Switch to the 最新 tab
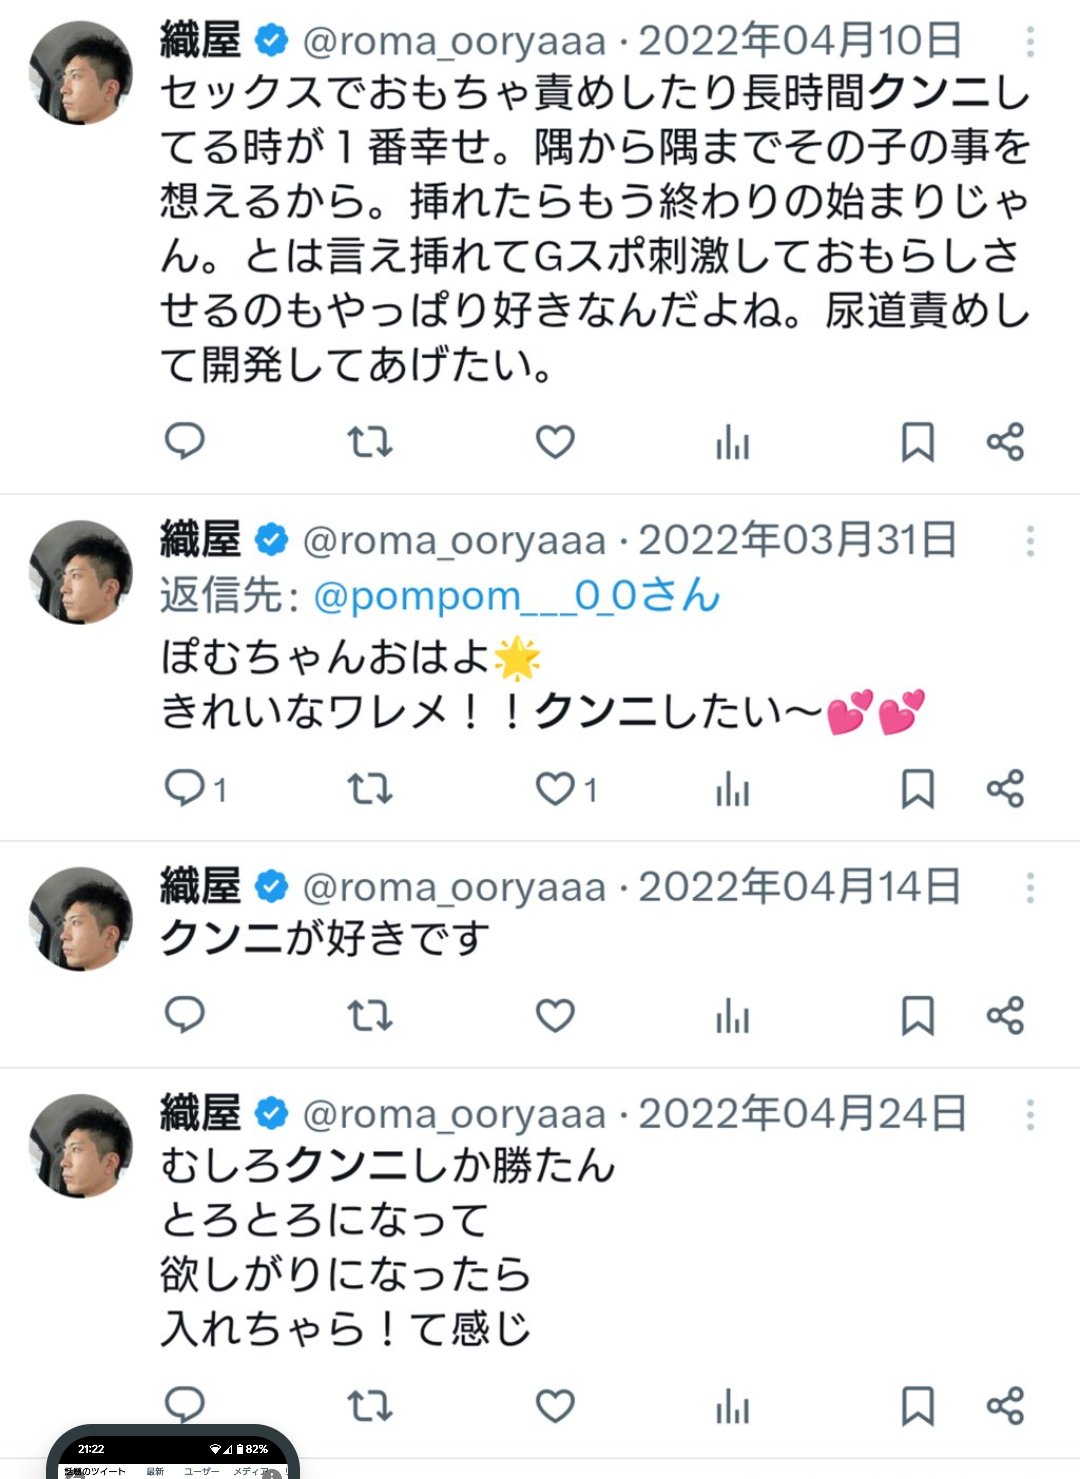 (x=155, y=1471)
